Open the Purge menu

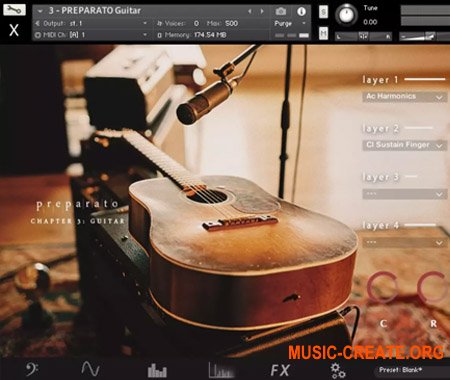click(290, 23)
